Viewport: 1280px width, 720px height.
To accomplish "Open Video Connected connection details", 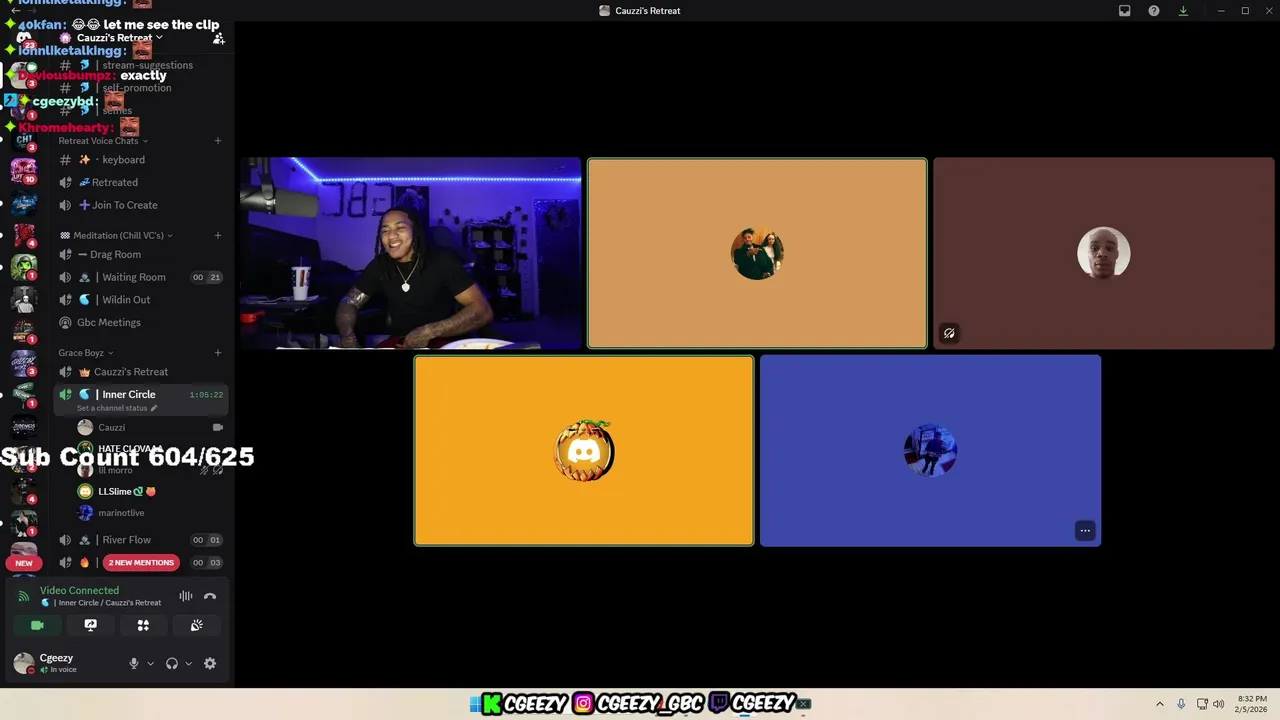I will pyautogui.click(x=79, y=591).
